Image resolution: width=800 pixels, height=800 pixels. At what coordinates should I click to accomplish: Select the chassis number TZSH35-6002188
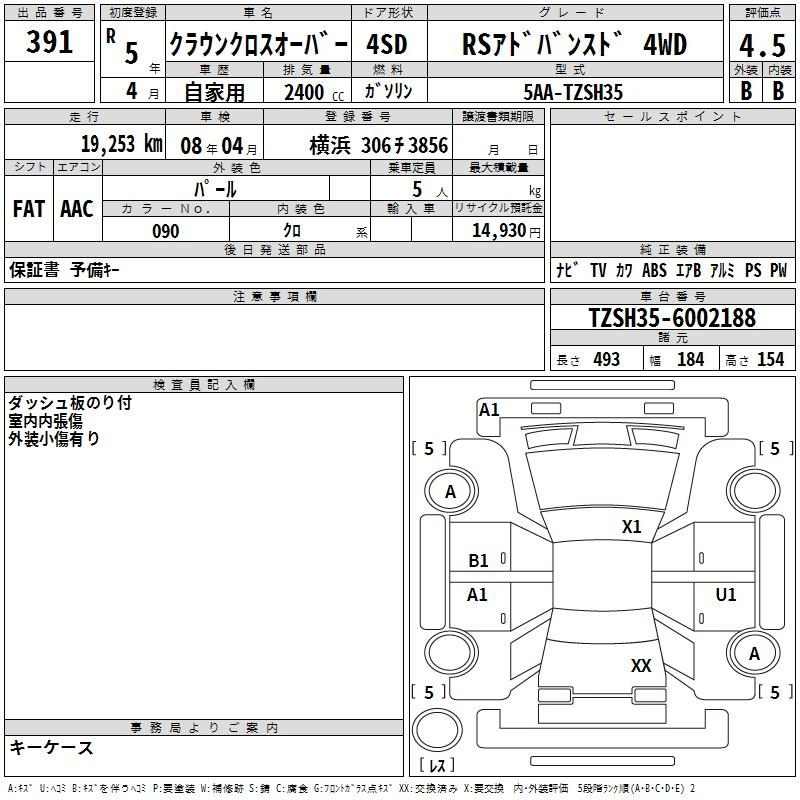pos(672,318)
